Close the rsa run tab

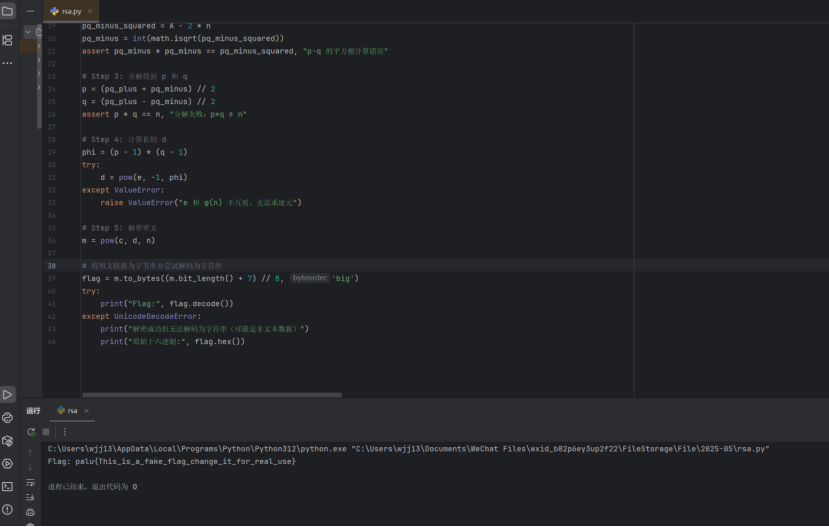tap(86, 411)
